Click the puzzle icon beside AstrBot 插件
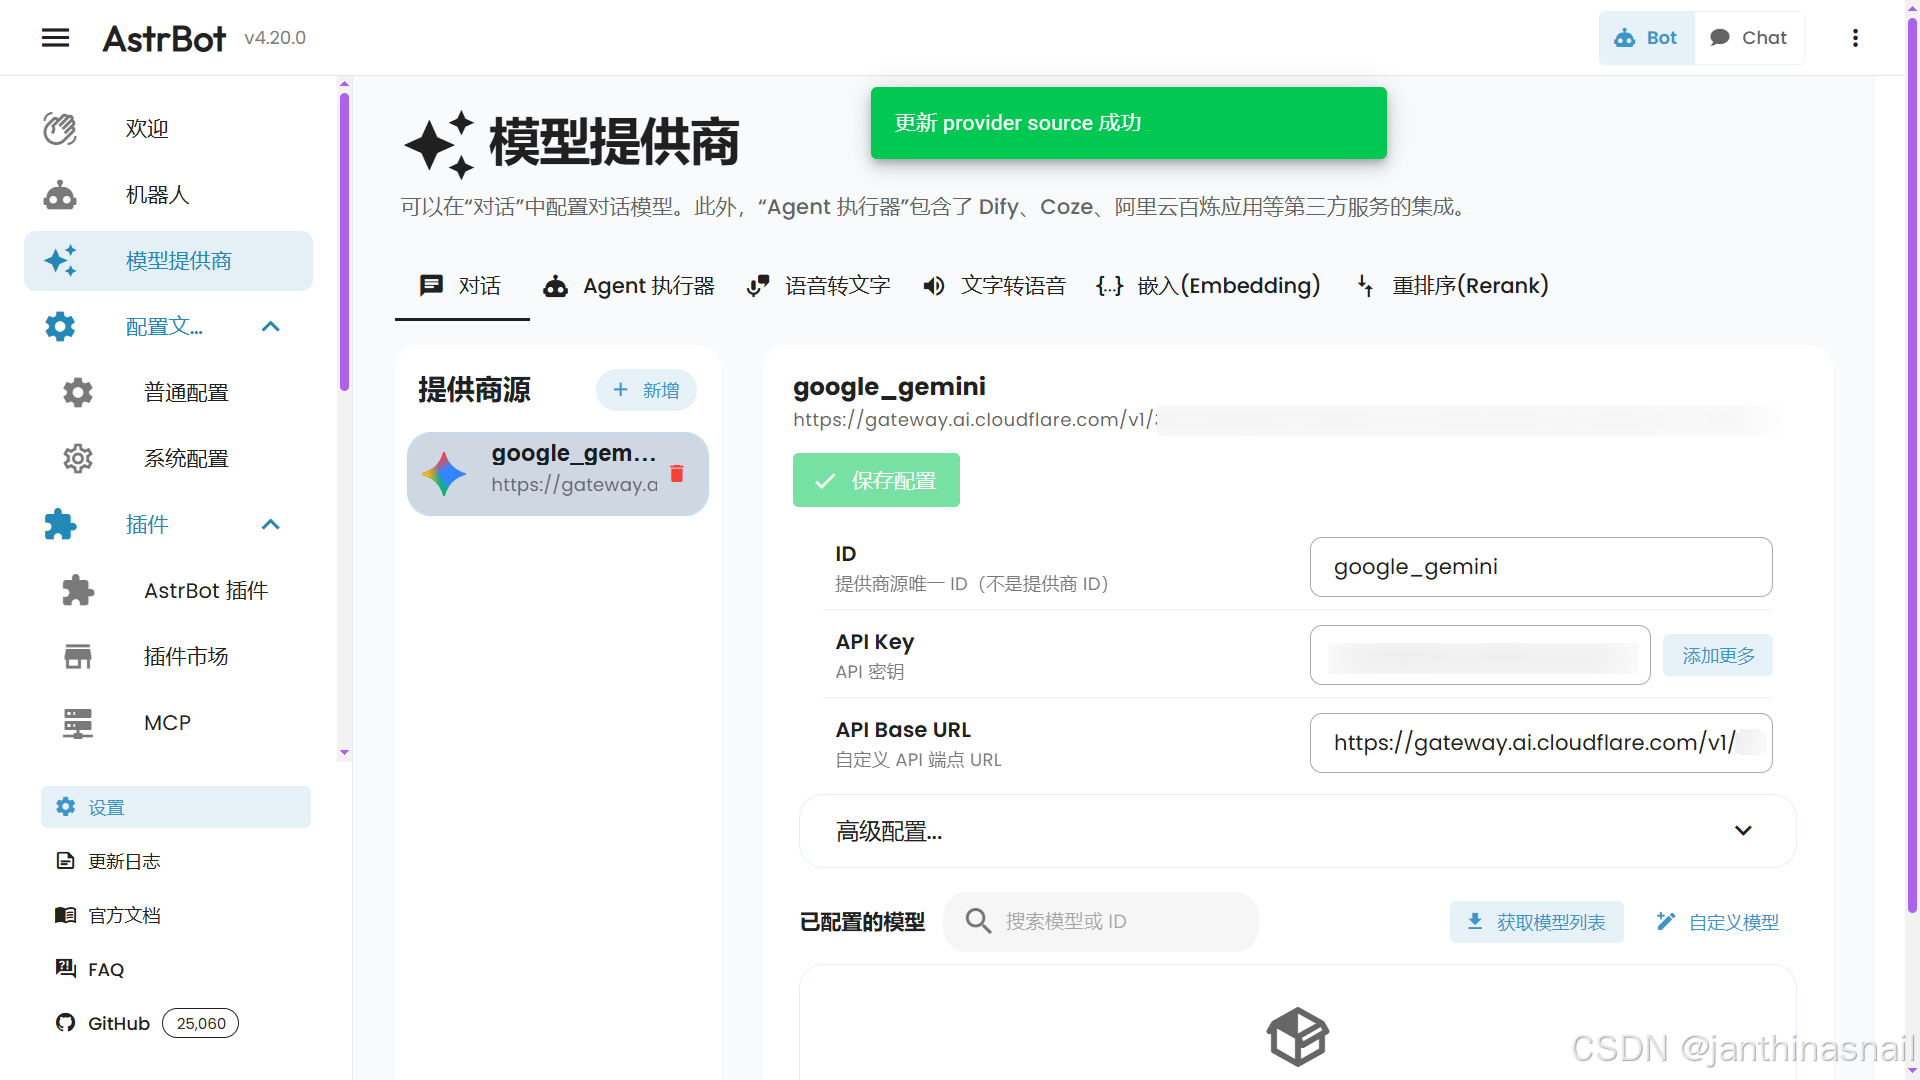Screen dimensions: 1920x1080 [x=78, y=591]
